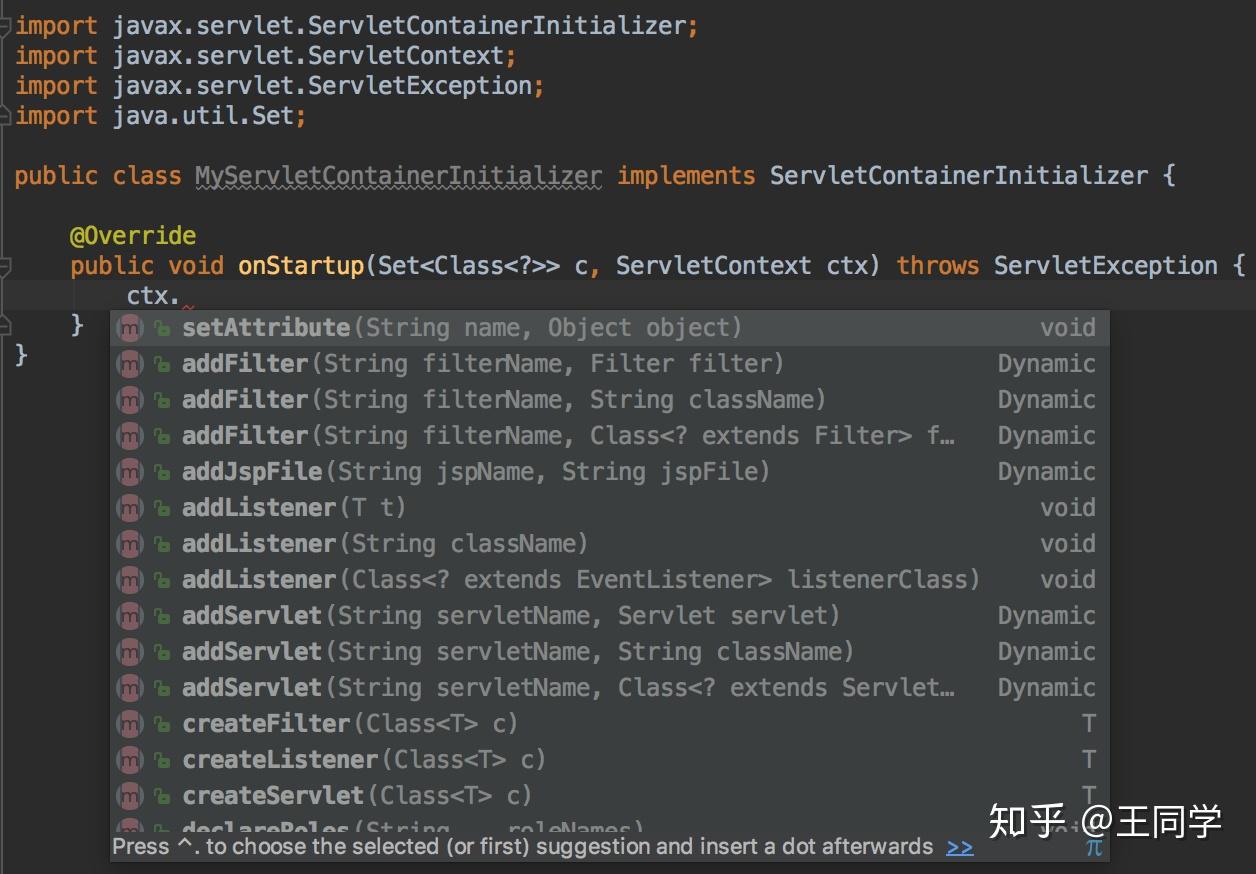
Task: Collapse the onStartup method fold marker
Action: 6,265
